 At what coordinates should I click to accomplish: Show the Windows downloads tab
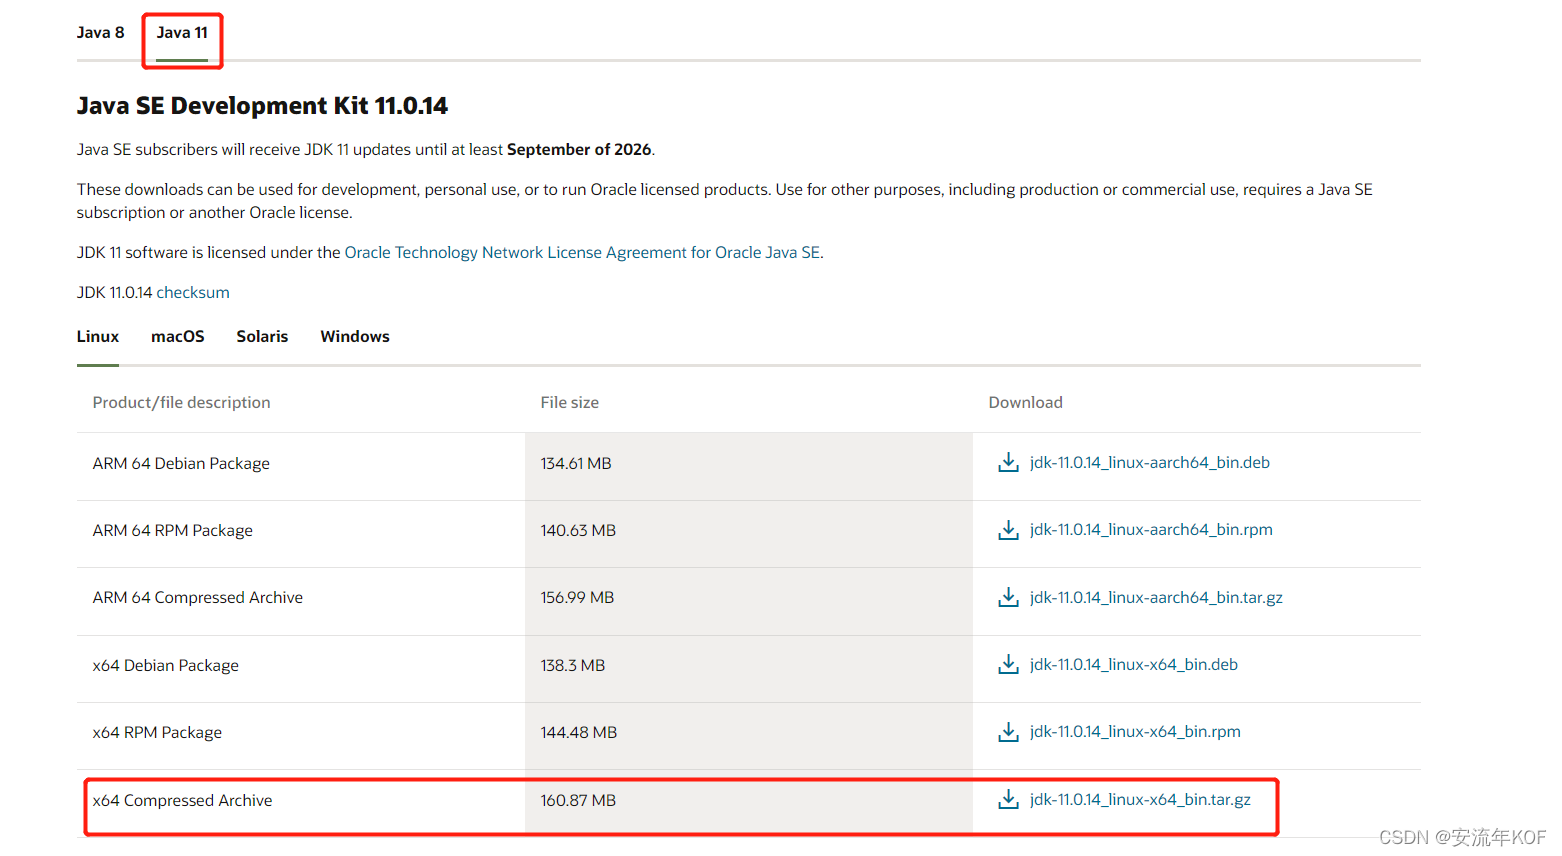pyautogui.click(x=355, y=337)
